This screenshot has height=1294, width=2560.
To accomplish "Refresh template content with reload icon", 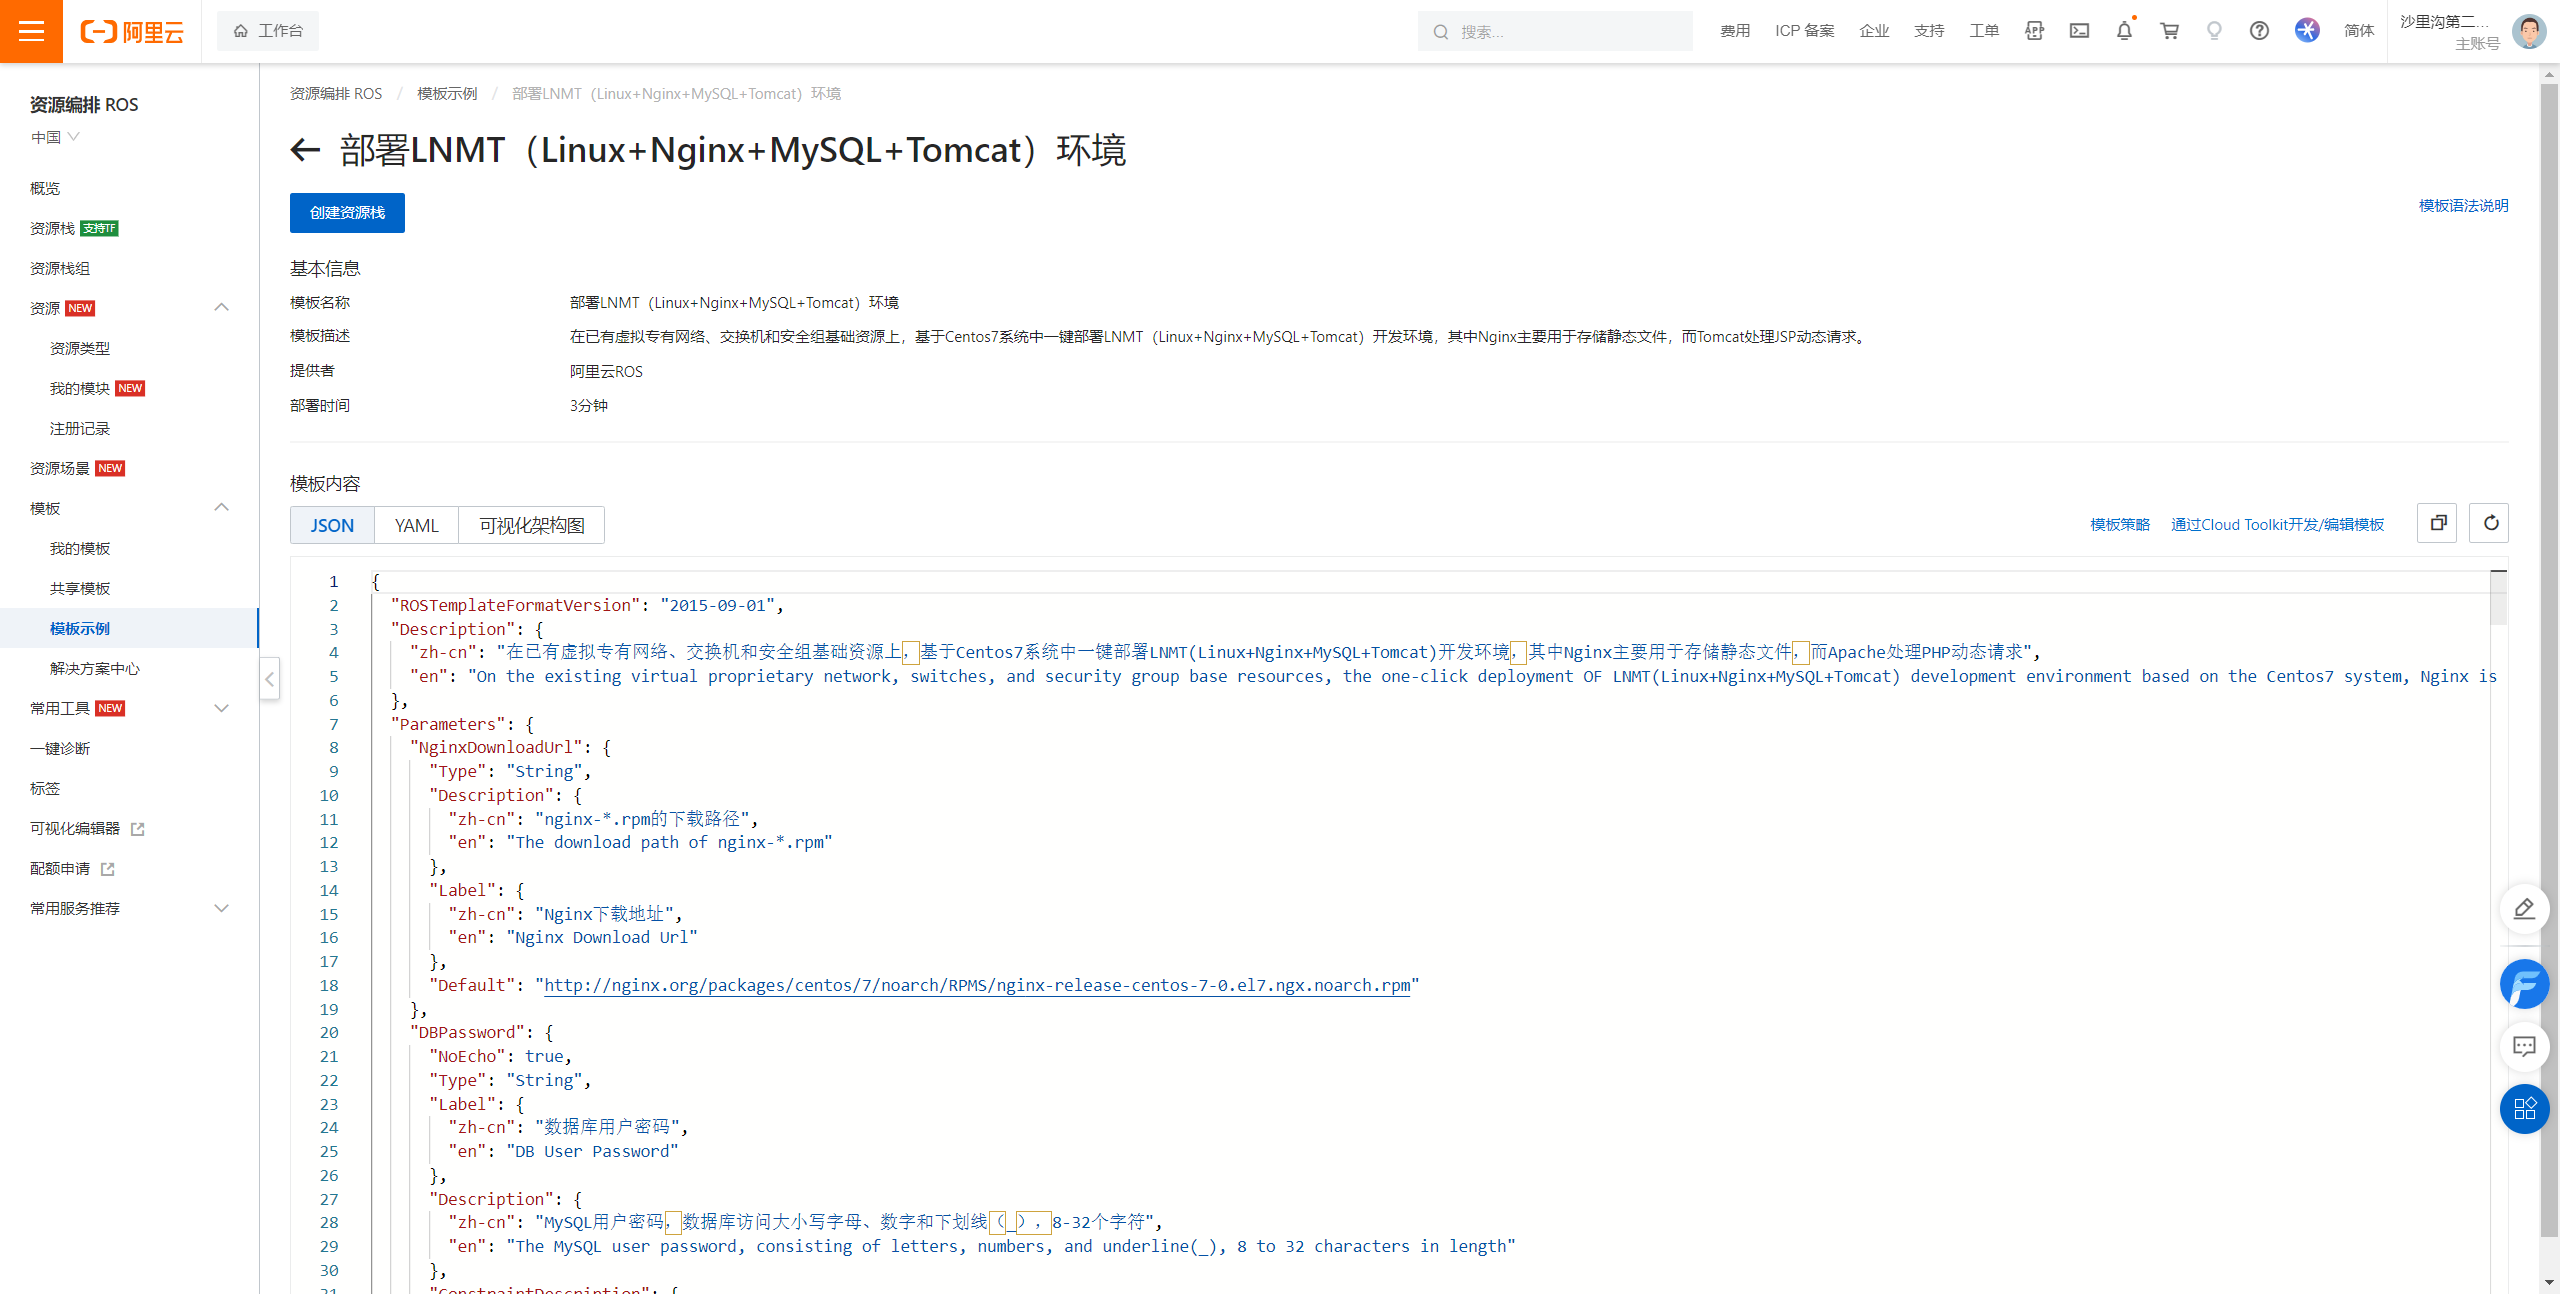I will coord(2490,523).
